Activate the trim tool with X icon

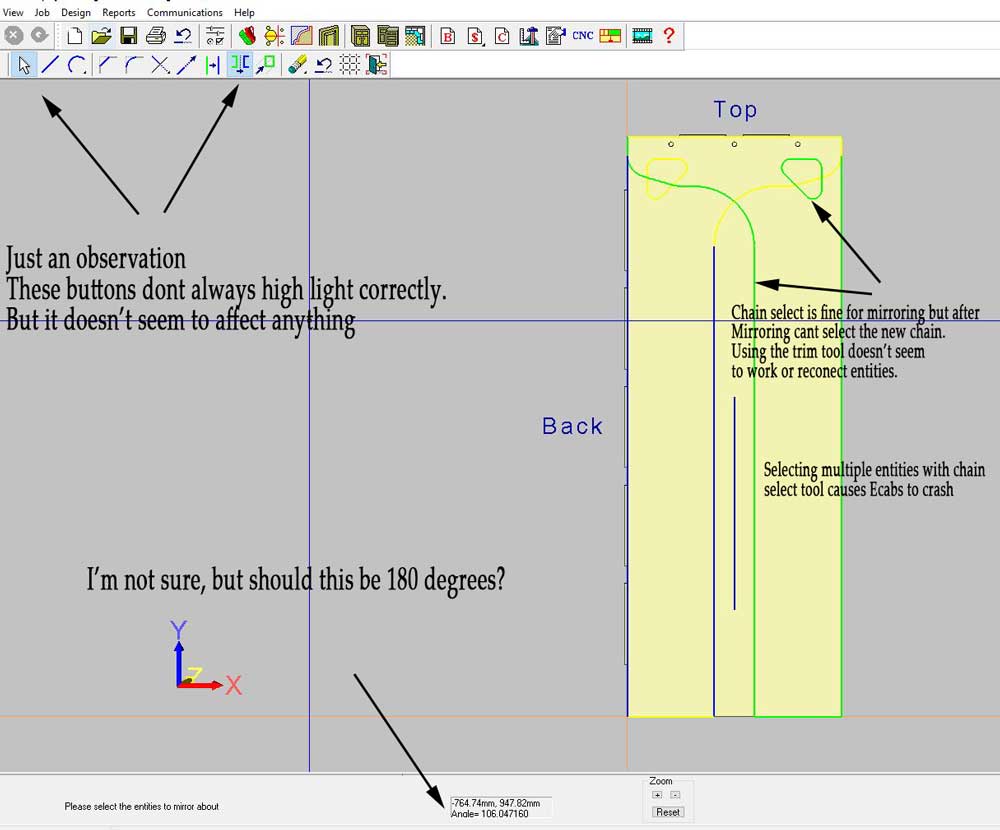coord(159,65)
